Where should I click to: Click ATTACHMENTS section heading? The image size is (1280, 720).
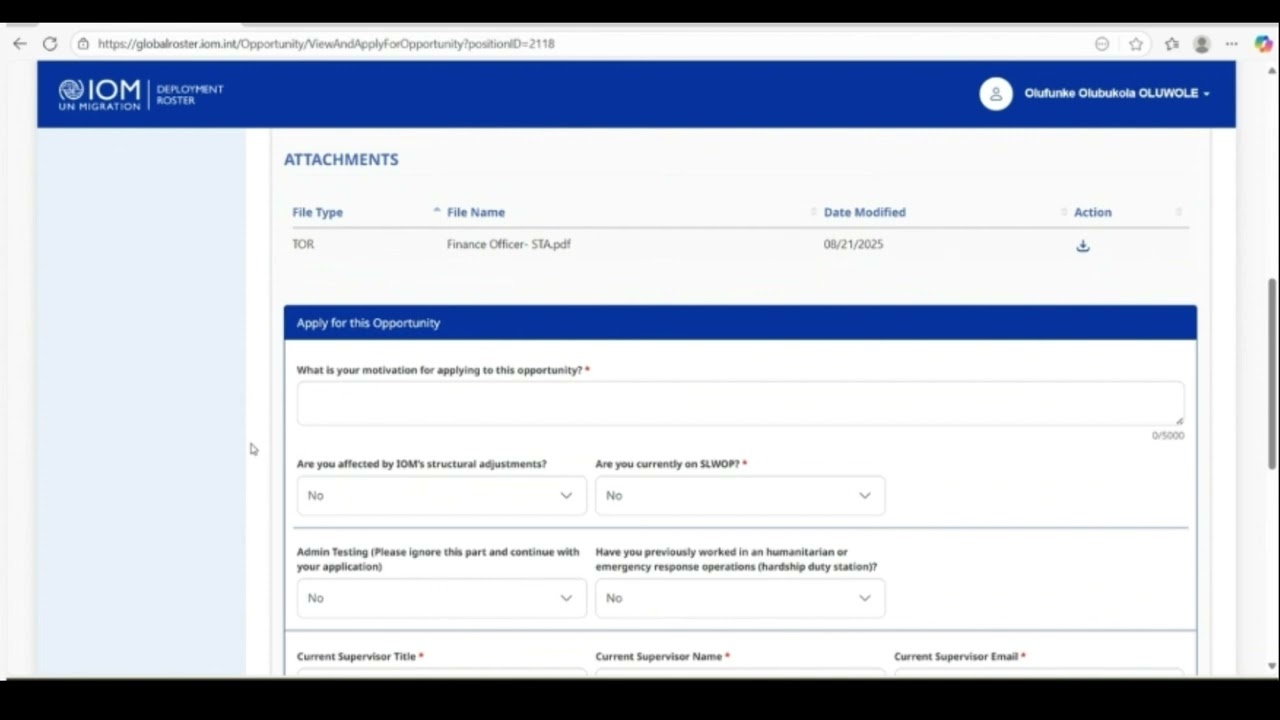[x=341, y=159]
